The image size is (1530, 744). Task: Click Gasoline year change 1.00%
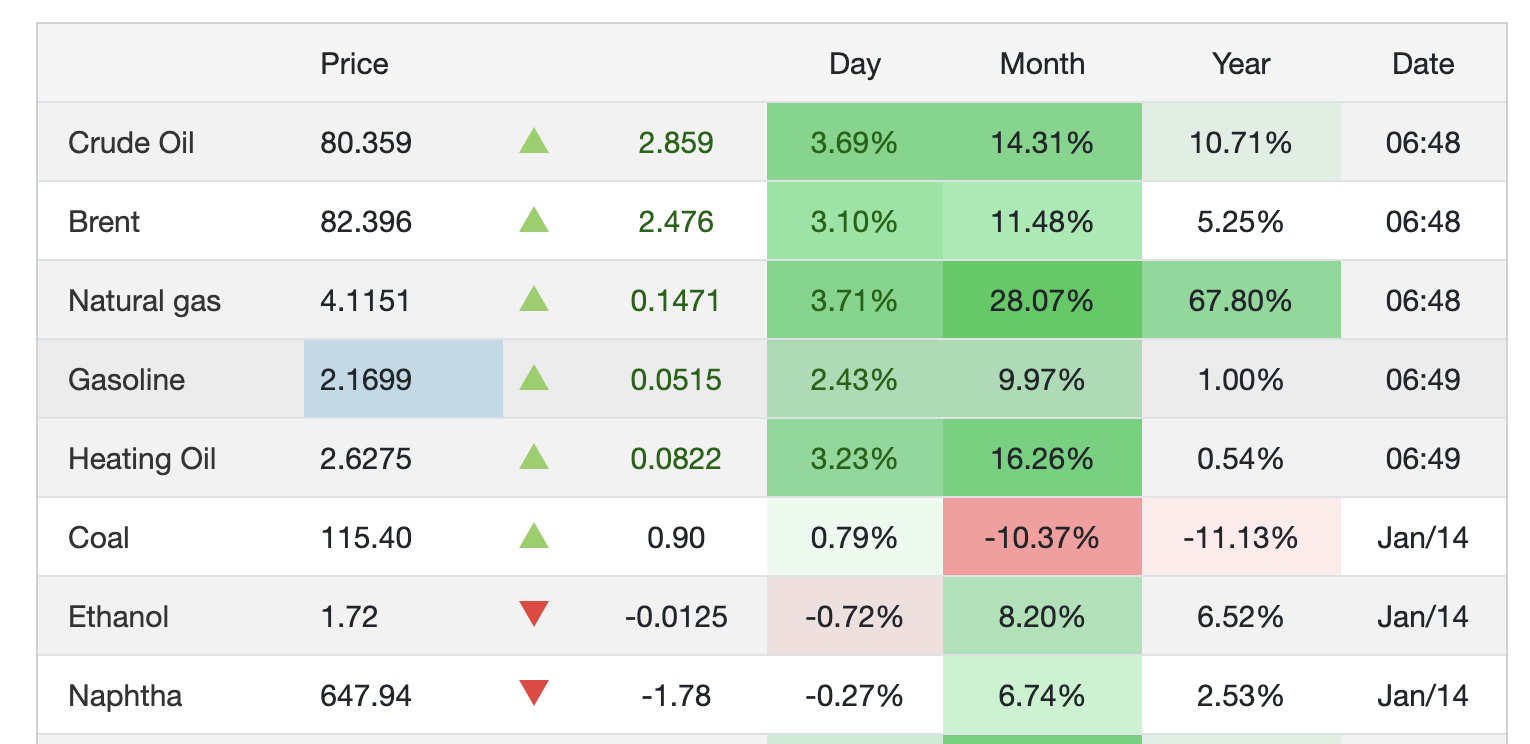(1241, 379)
